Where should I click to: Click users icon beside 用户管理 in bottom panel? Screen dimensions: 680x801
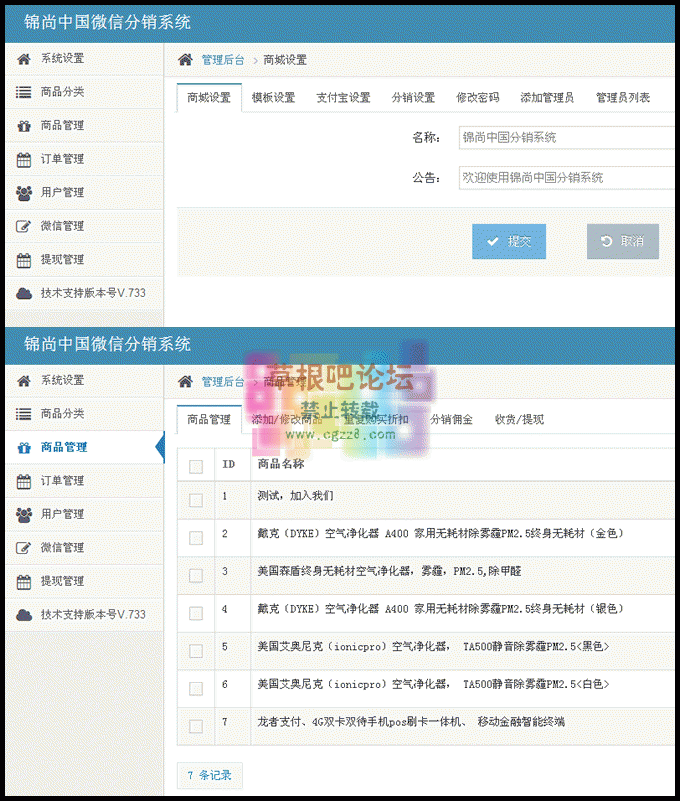click(x=24, y=515)
